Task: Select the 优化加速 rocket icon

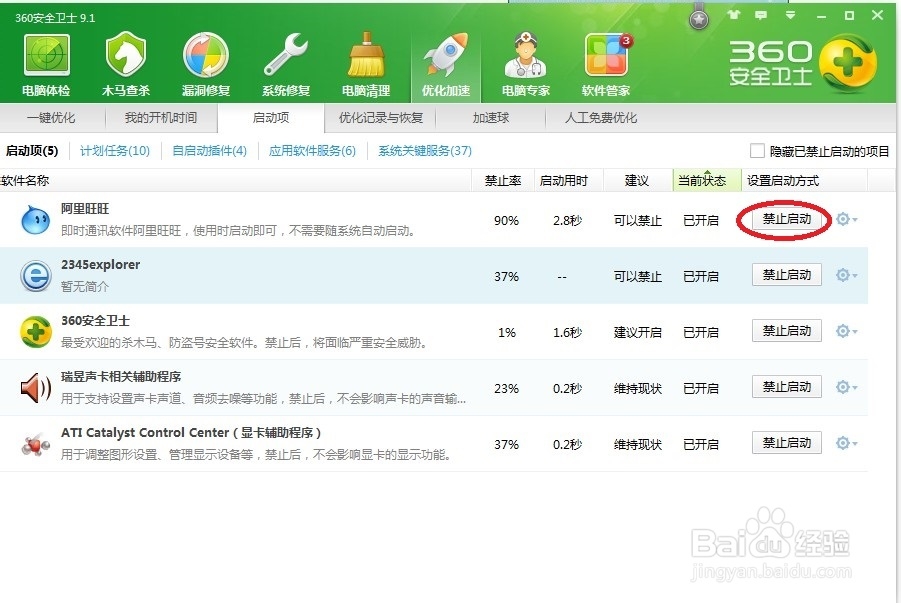Action: click(x=446, y=55)
